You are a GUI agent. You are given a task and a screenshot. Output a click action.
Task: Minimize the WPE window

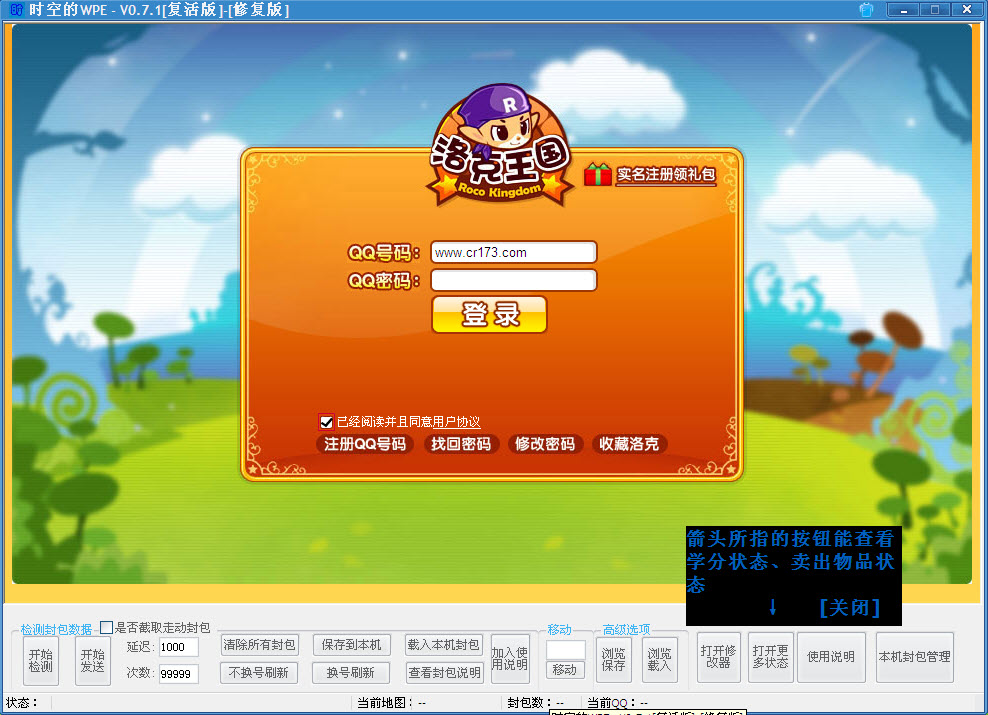tap(904, 9)
